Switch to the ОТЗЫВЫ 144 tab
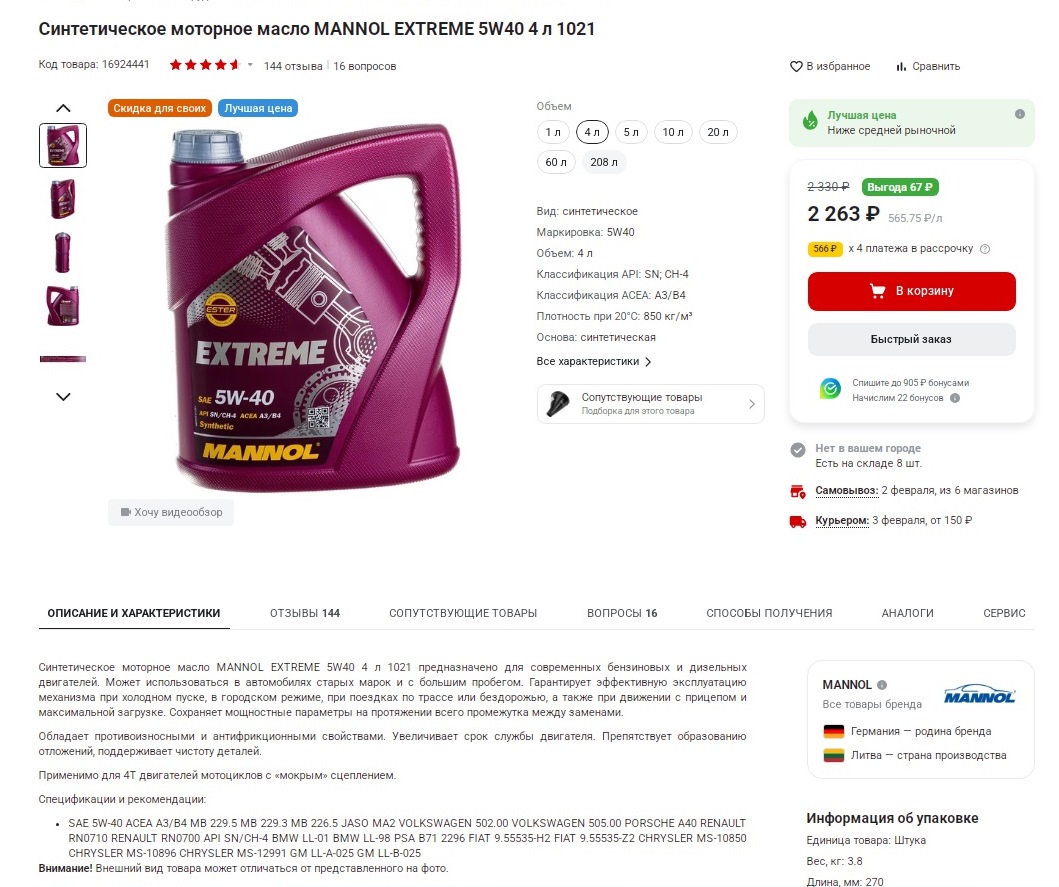 305,613
